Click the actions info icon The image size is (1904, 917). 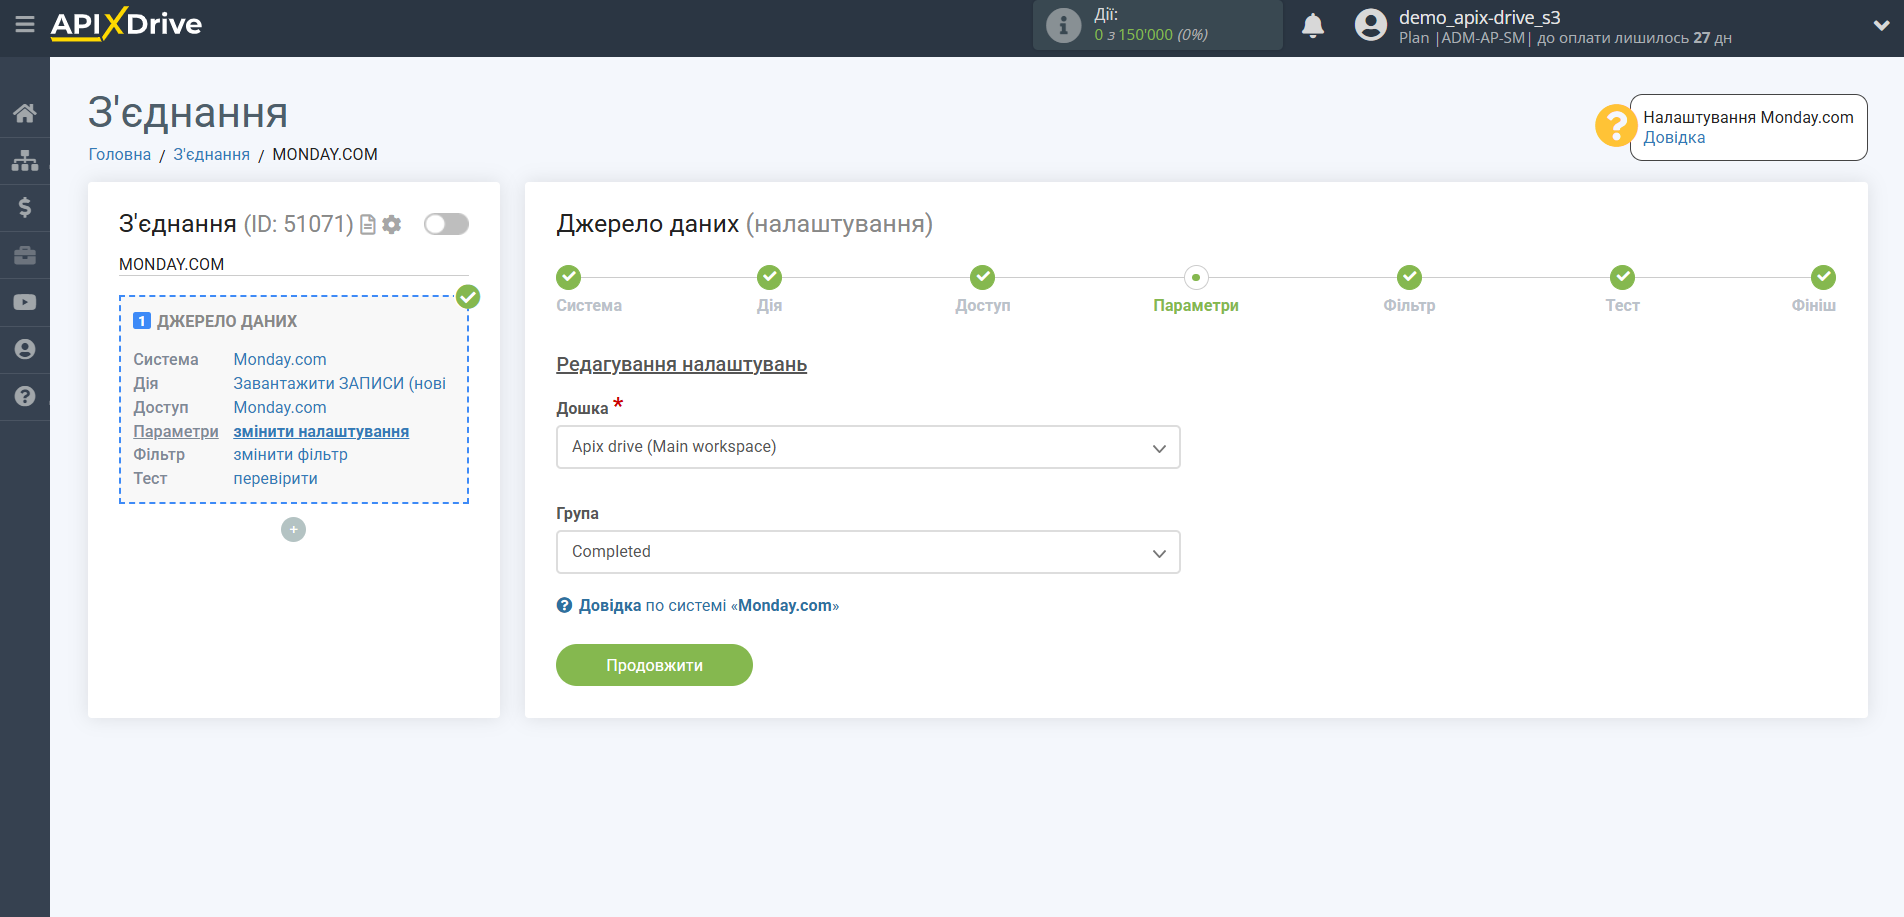[x=1063, y=25]
